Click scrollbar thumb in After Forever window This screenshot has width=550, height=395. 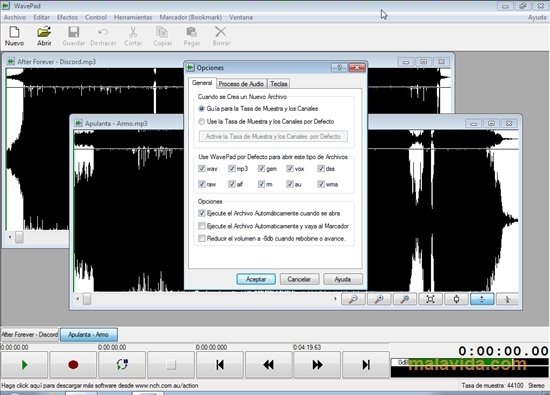19,237
